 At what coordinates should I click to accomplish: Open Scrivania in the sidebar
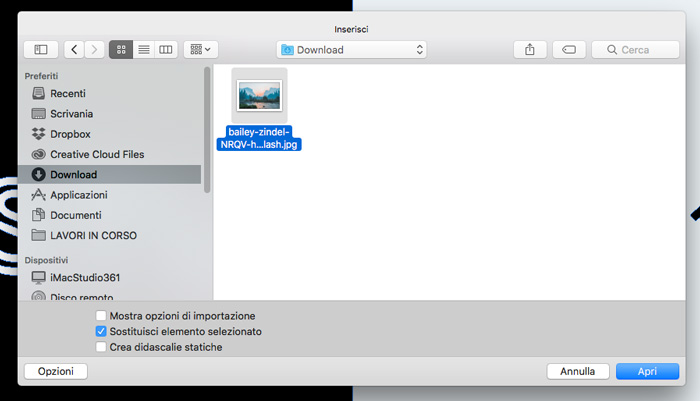pyautogui.click(x=110, y=114)
